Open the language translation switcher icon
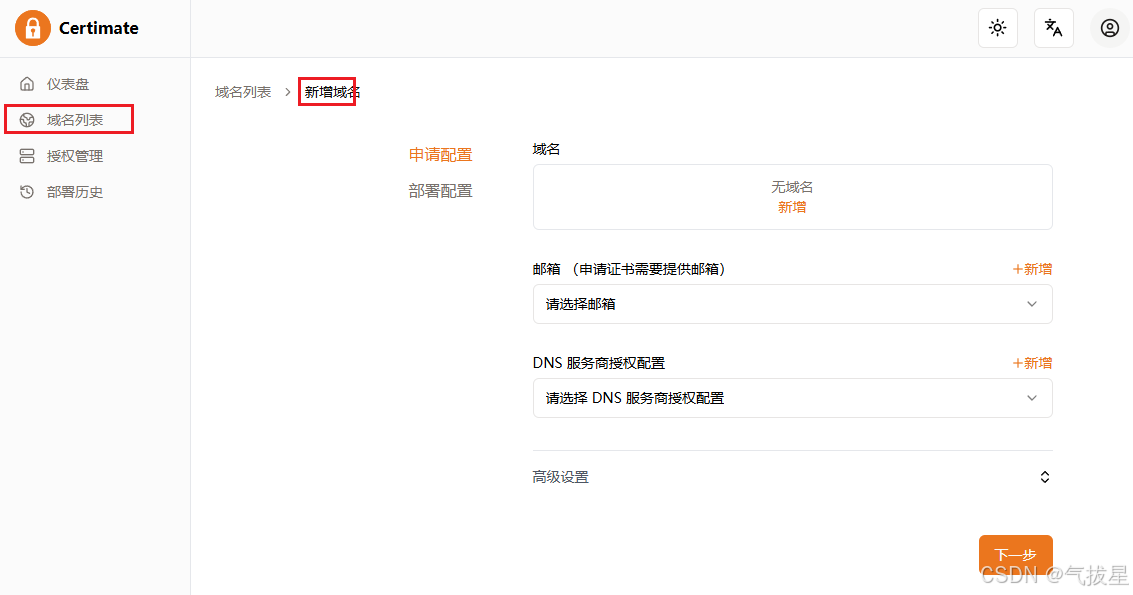This screenshot has height=595, width=1133. (x=1054, y=28)
